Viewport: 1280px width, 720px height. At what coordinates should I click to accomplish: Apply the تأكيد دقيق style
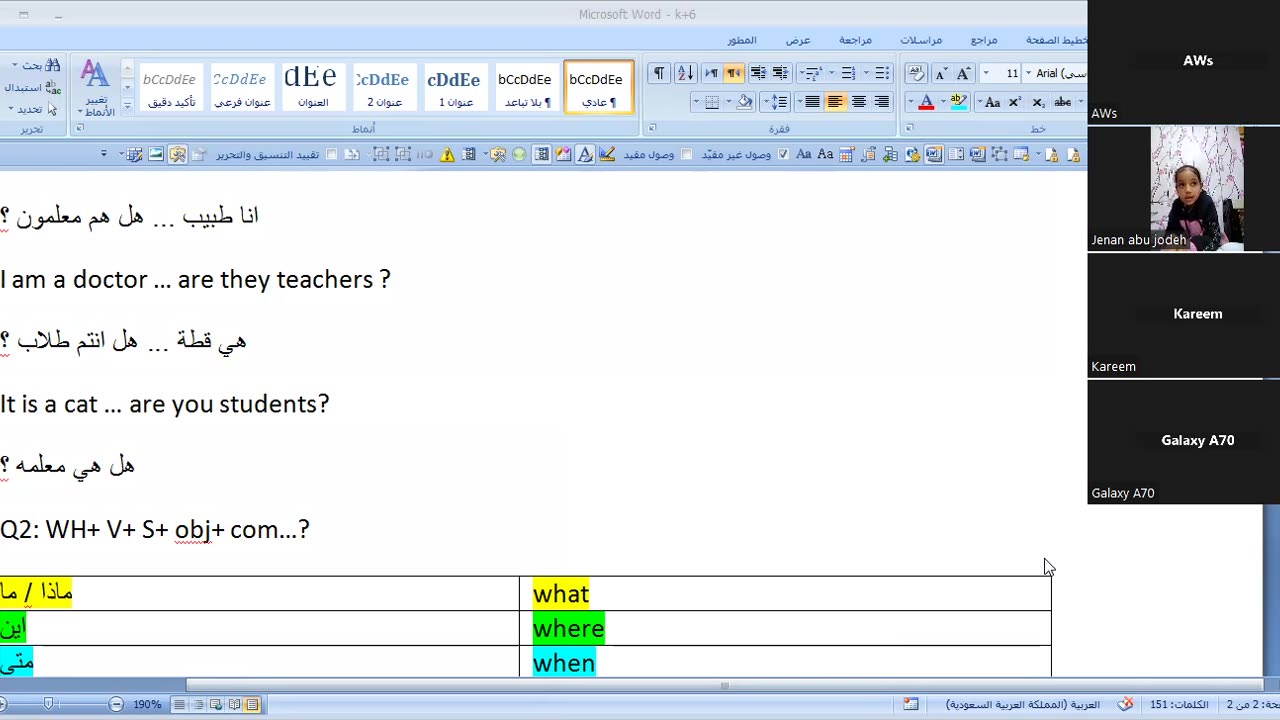[170, 87]
